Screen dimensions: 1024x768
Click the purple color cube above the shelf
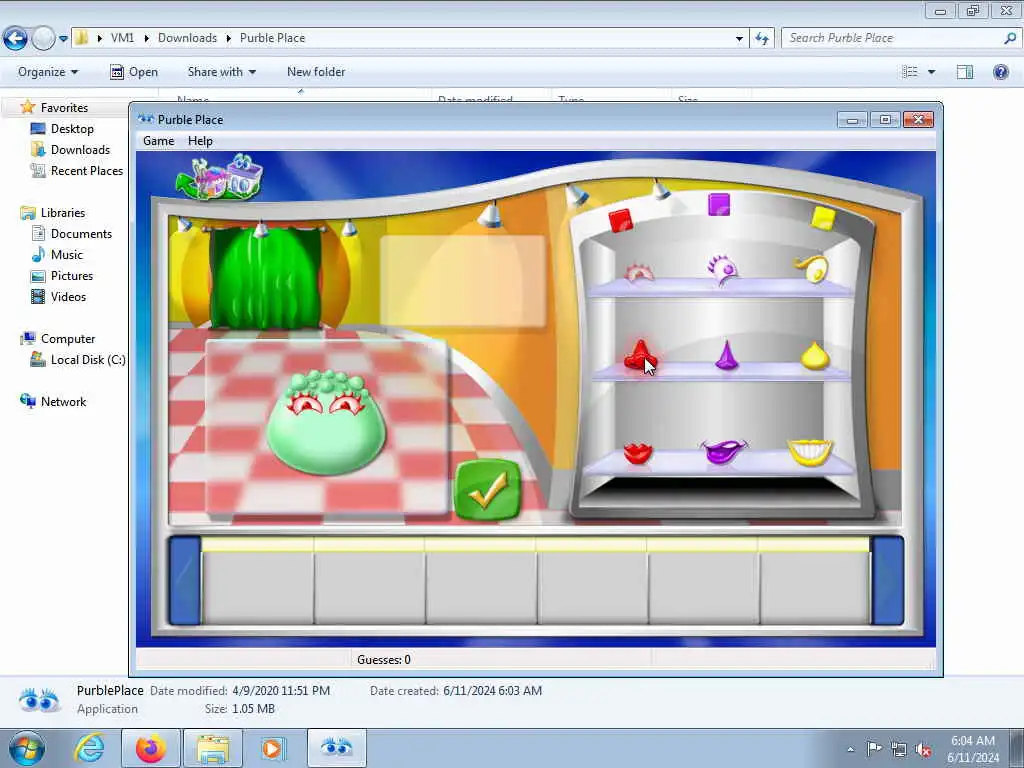pos(719,204)
